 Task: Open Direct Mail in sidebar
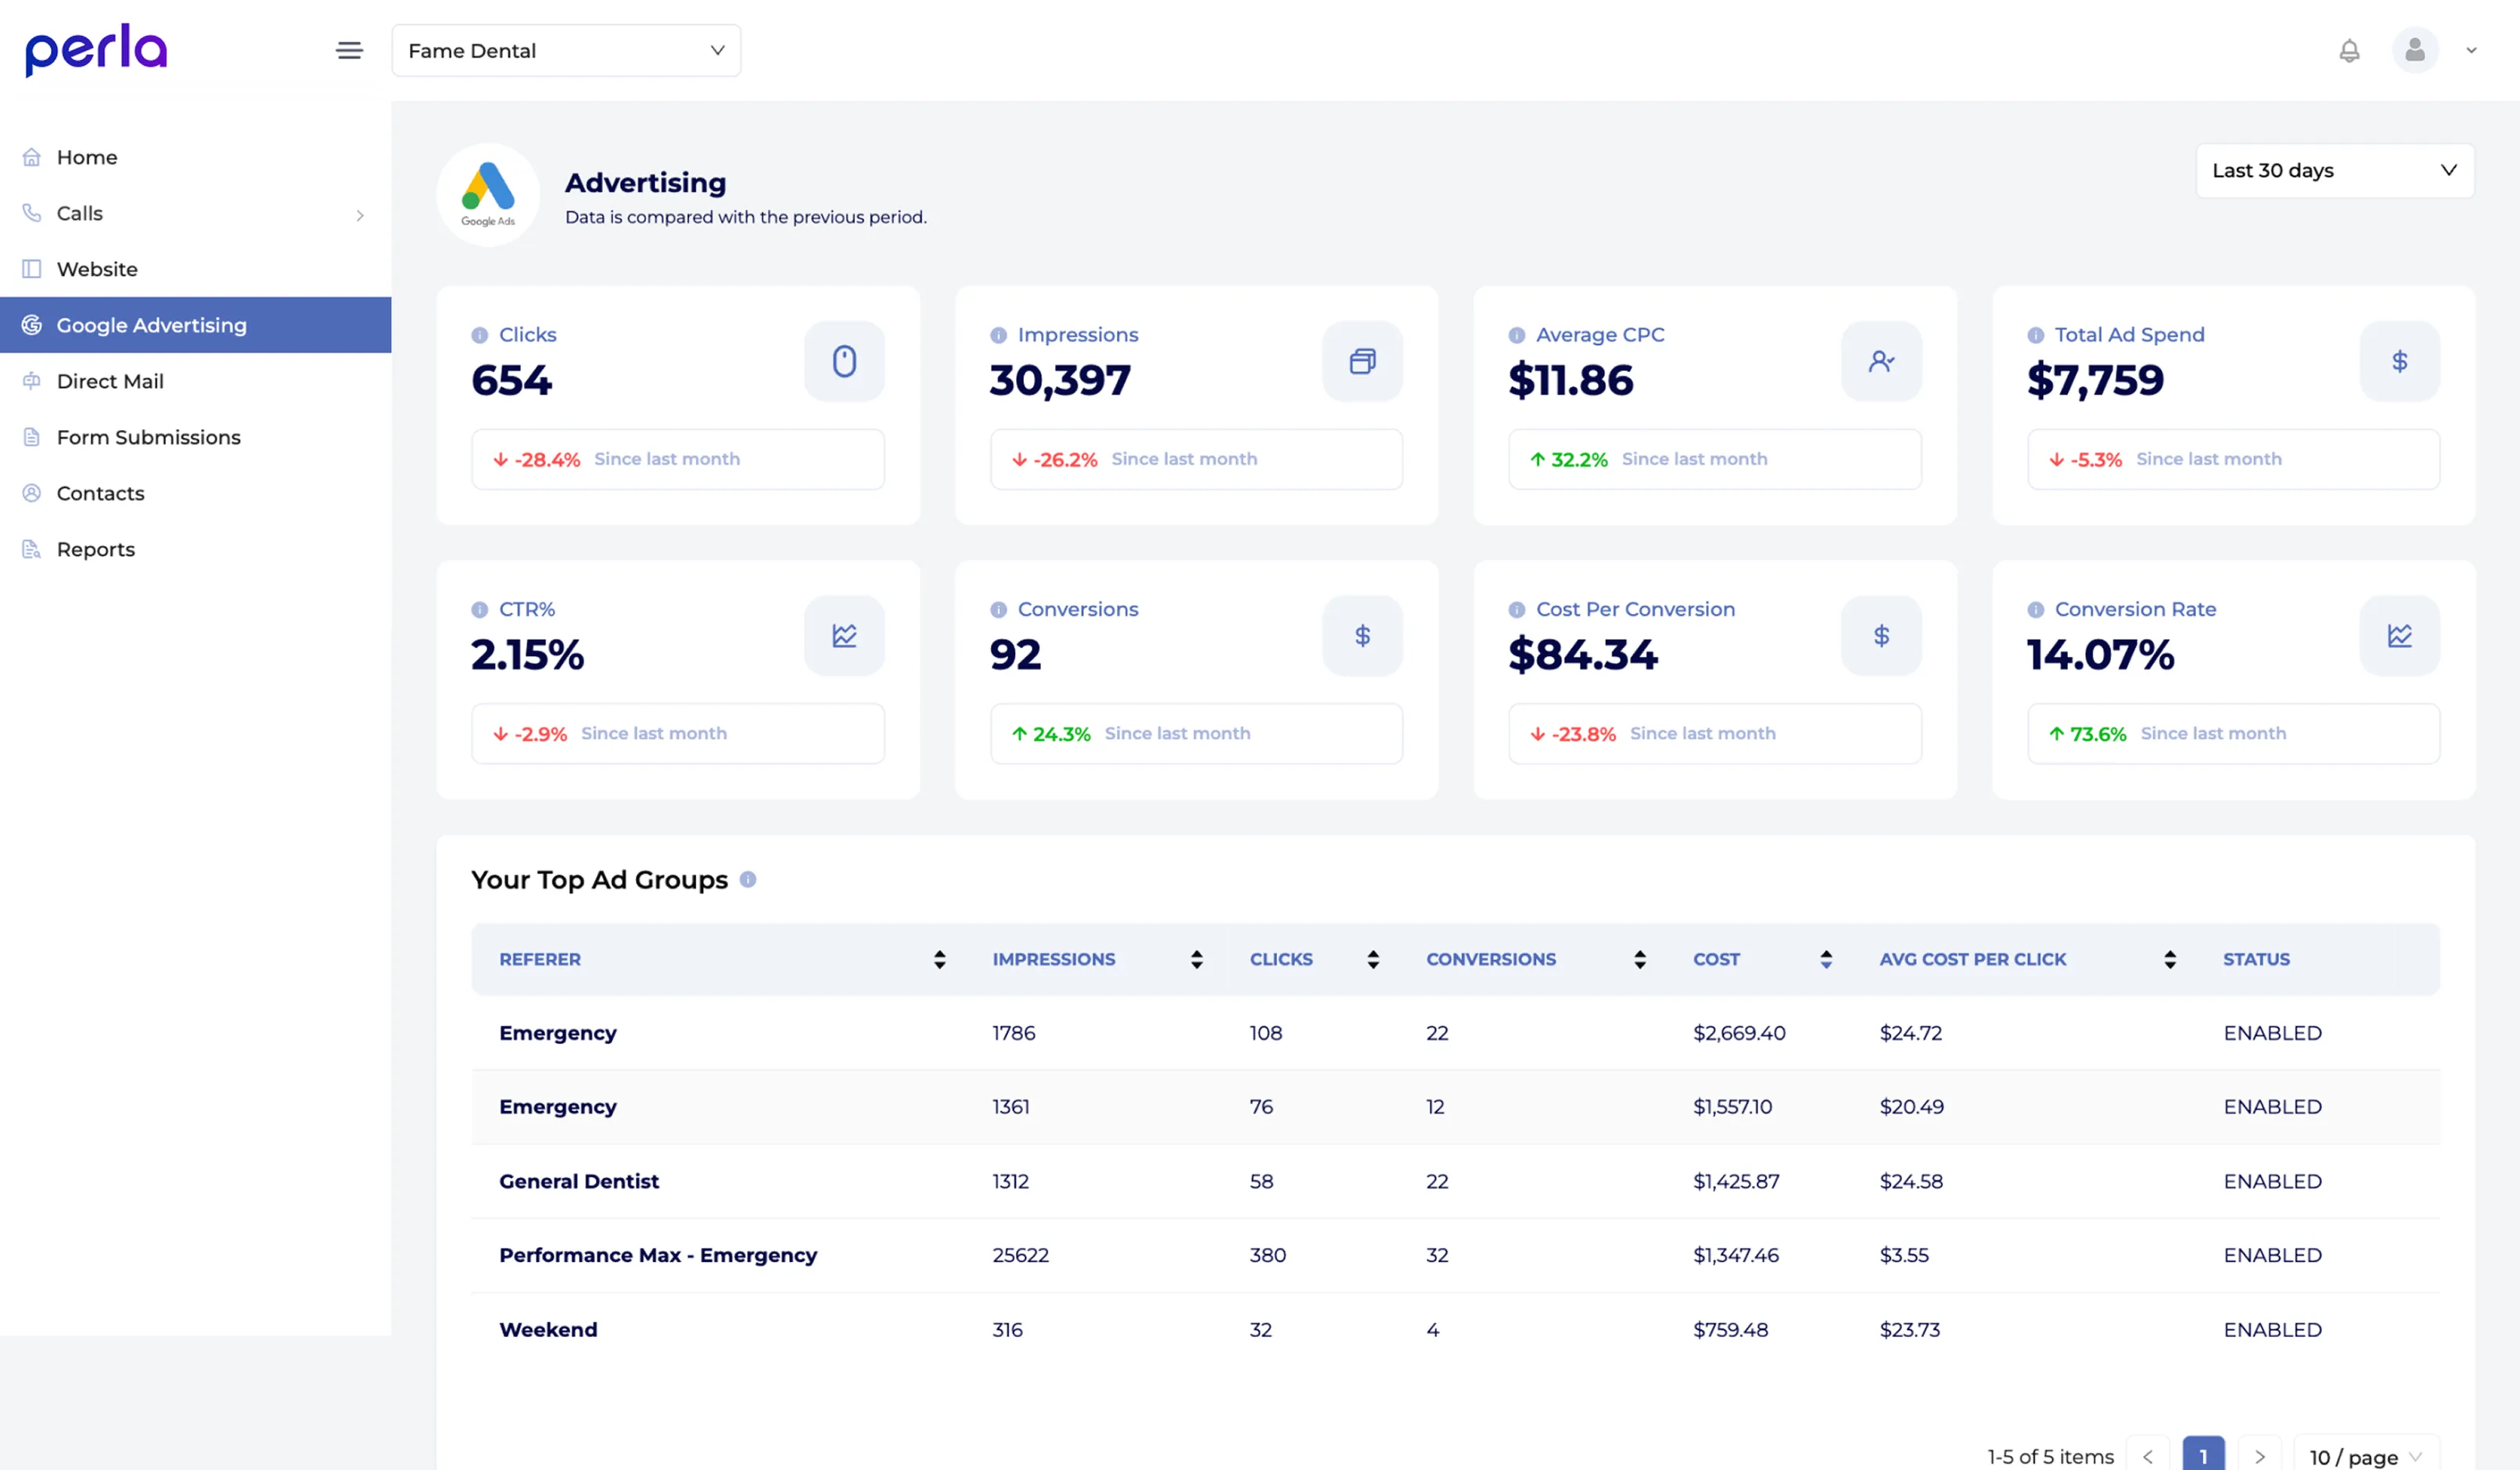pyautogui.click(x=110, y=381)
